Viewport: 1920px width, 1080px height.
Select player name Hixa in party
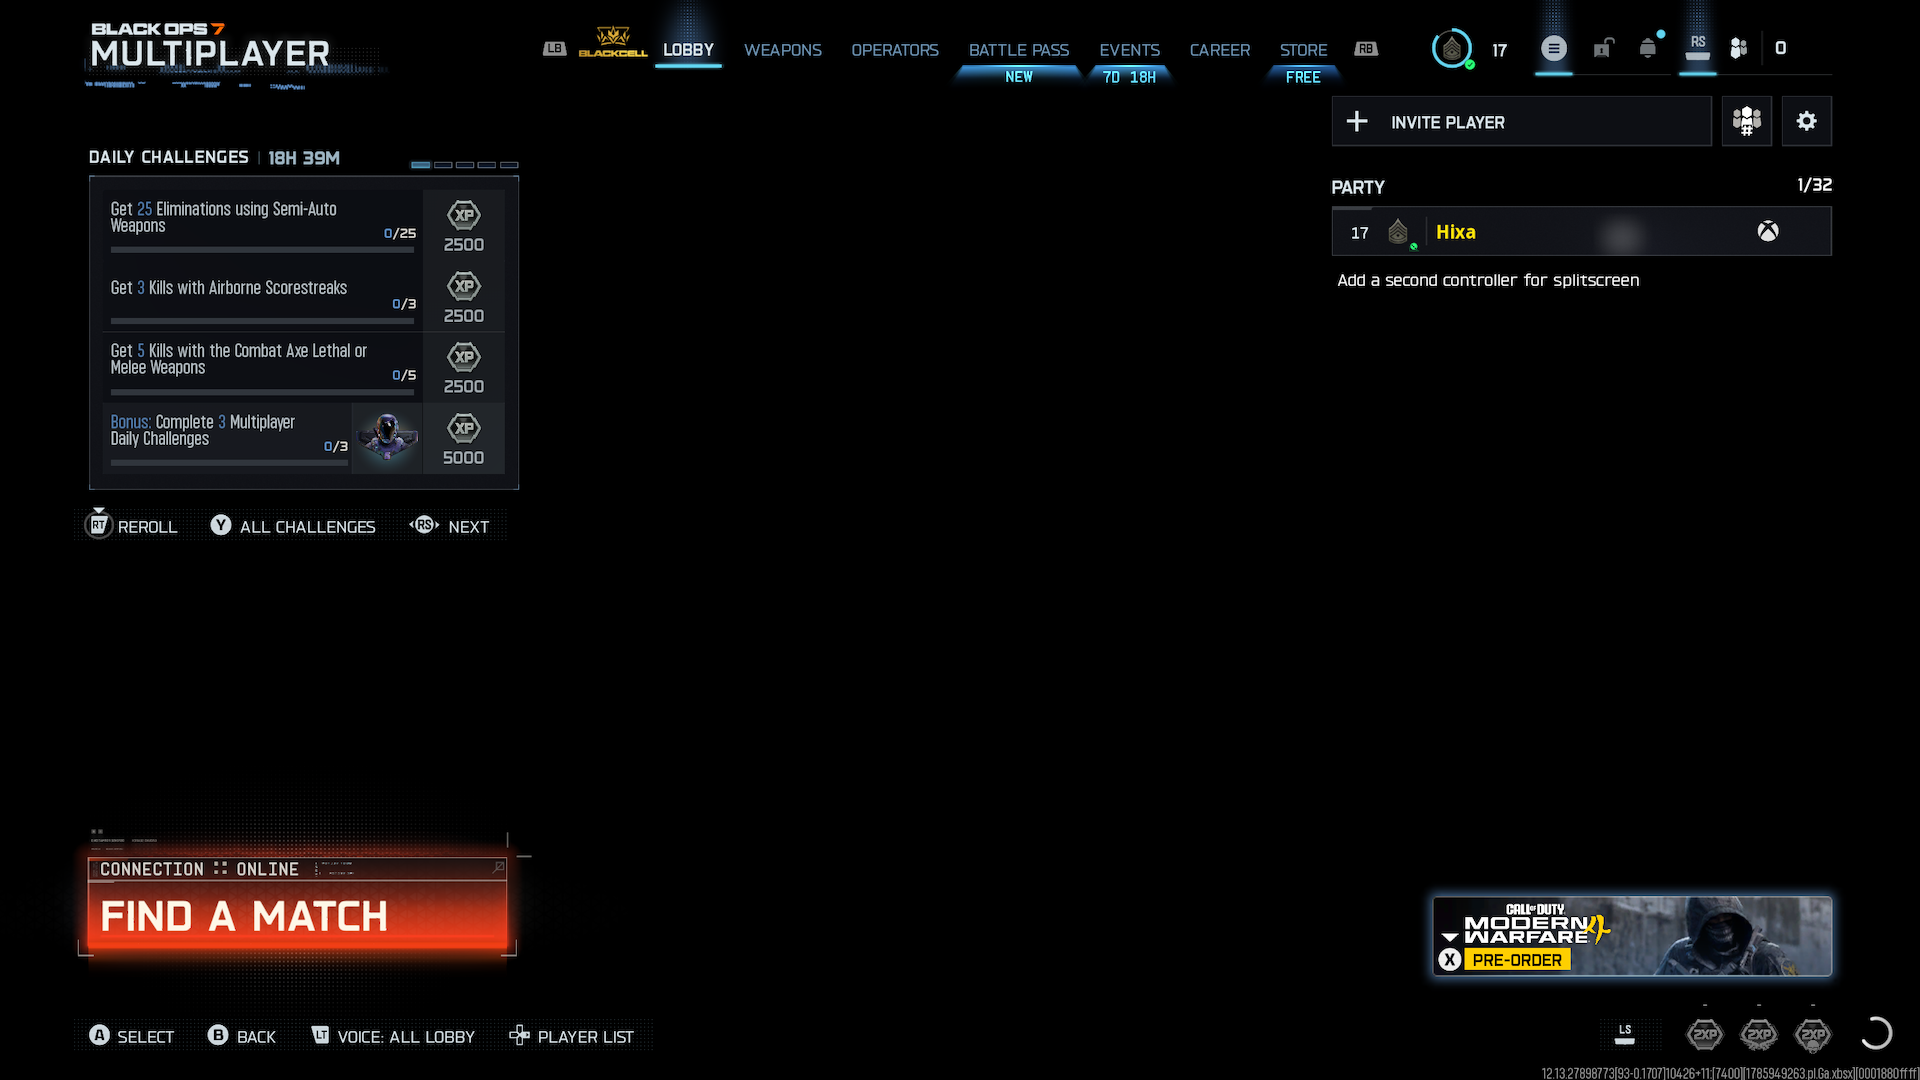click(1456, 232)
